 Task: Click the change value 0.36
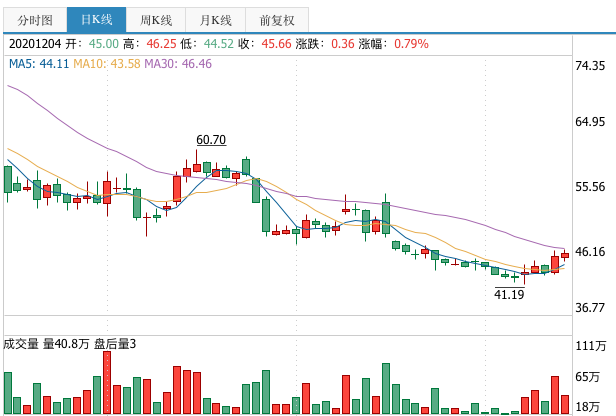click(x=343, y=44)
